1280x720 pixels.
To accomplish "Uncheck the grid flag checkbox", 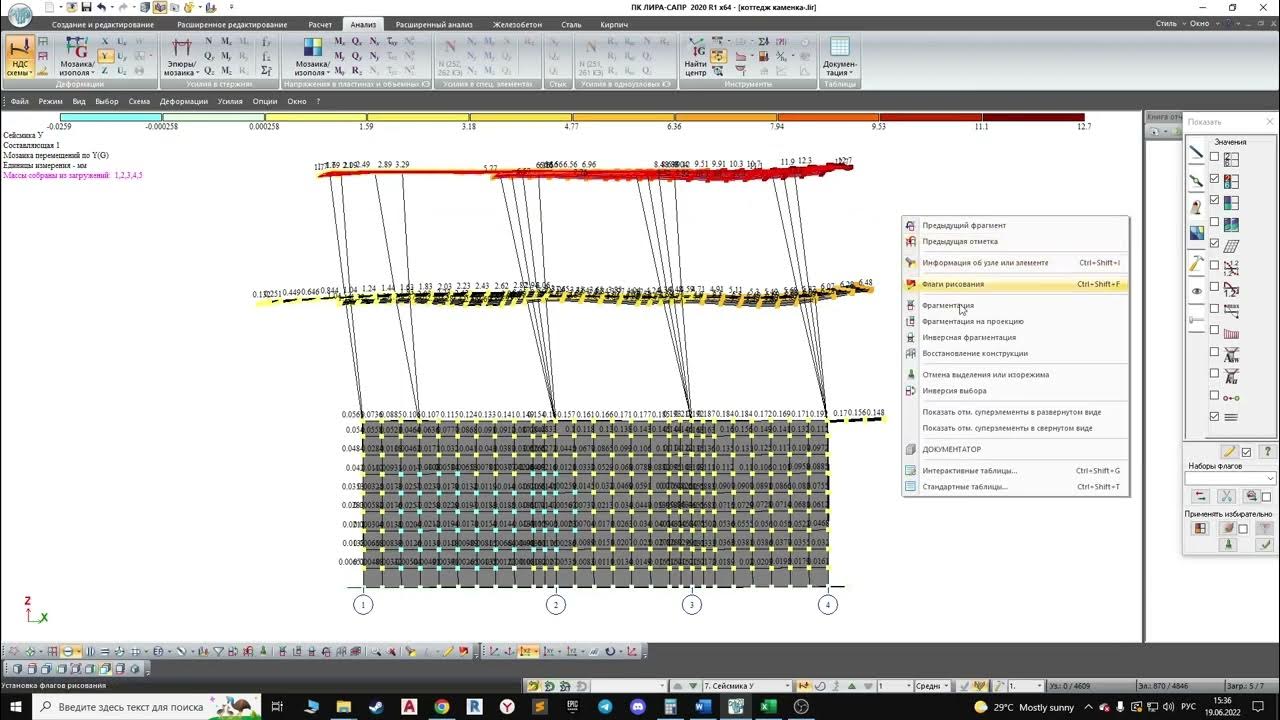I will 1215,244.
